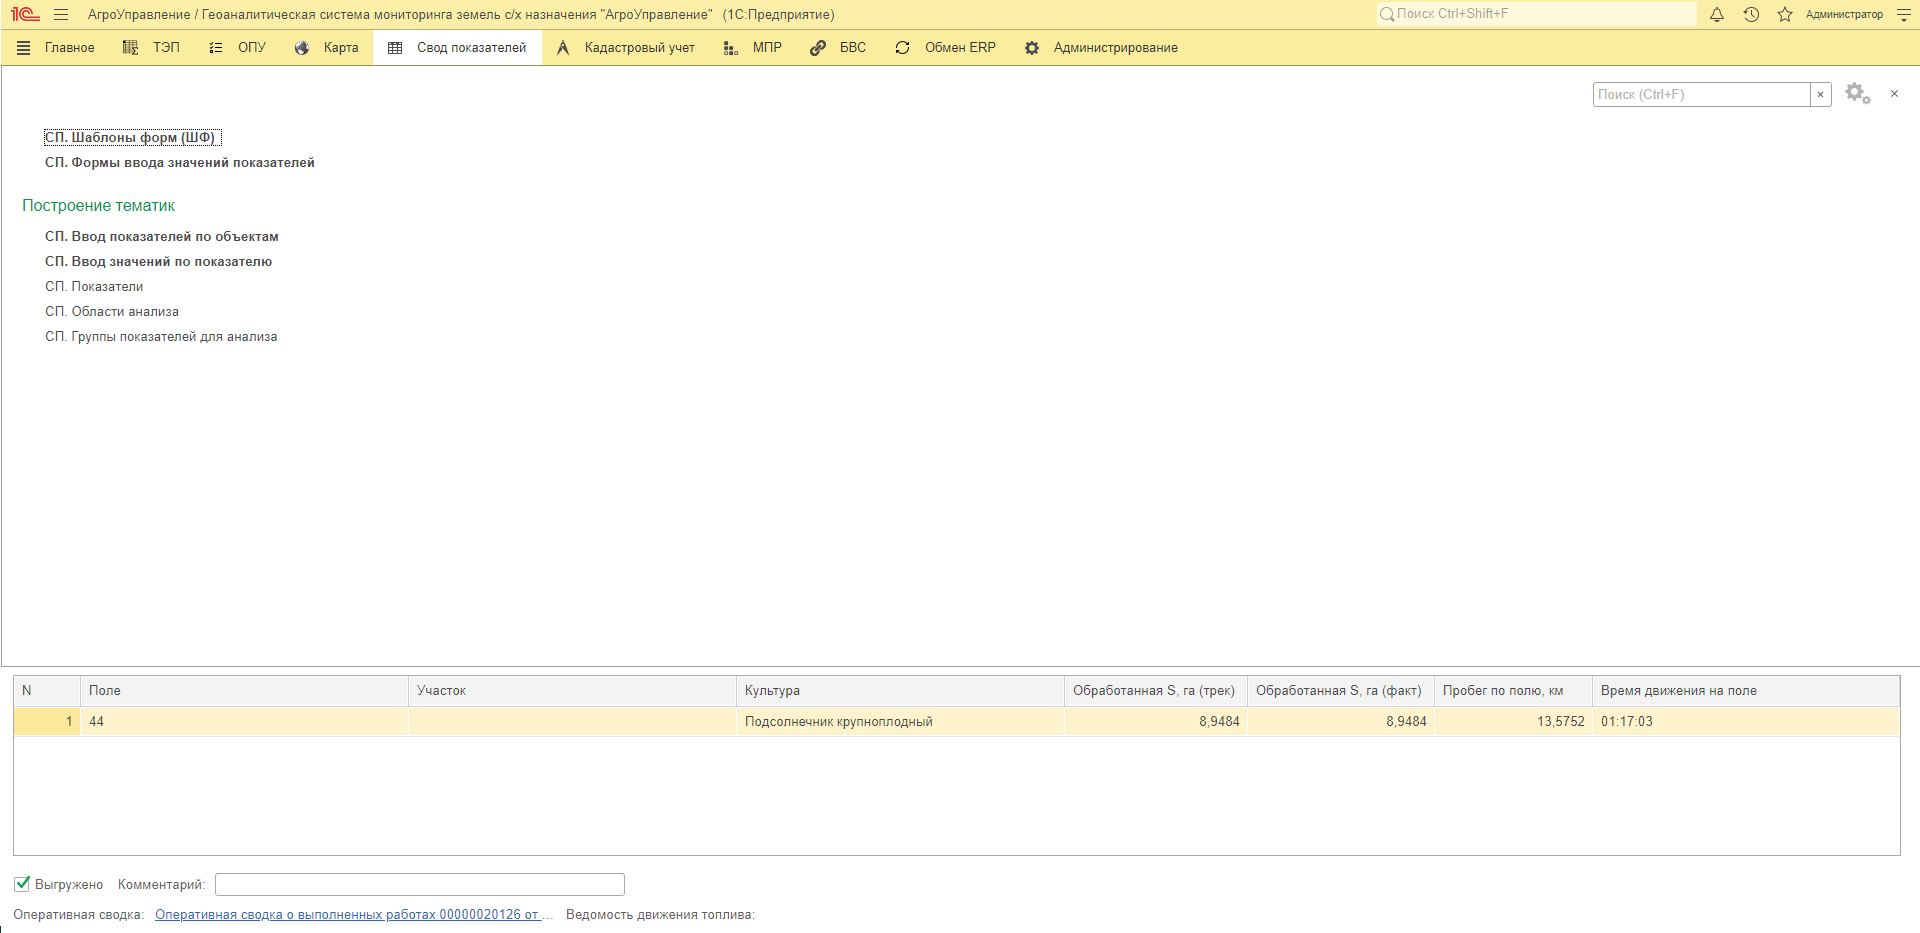Click Время движения на поле header
Screen dimensions: 1920x933
pyautogui.click(x=1746, y=691)
